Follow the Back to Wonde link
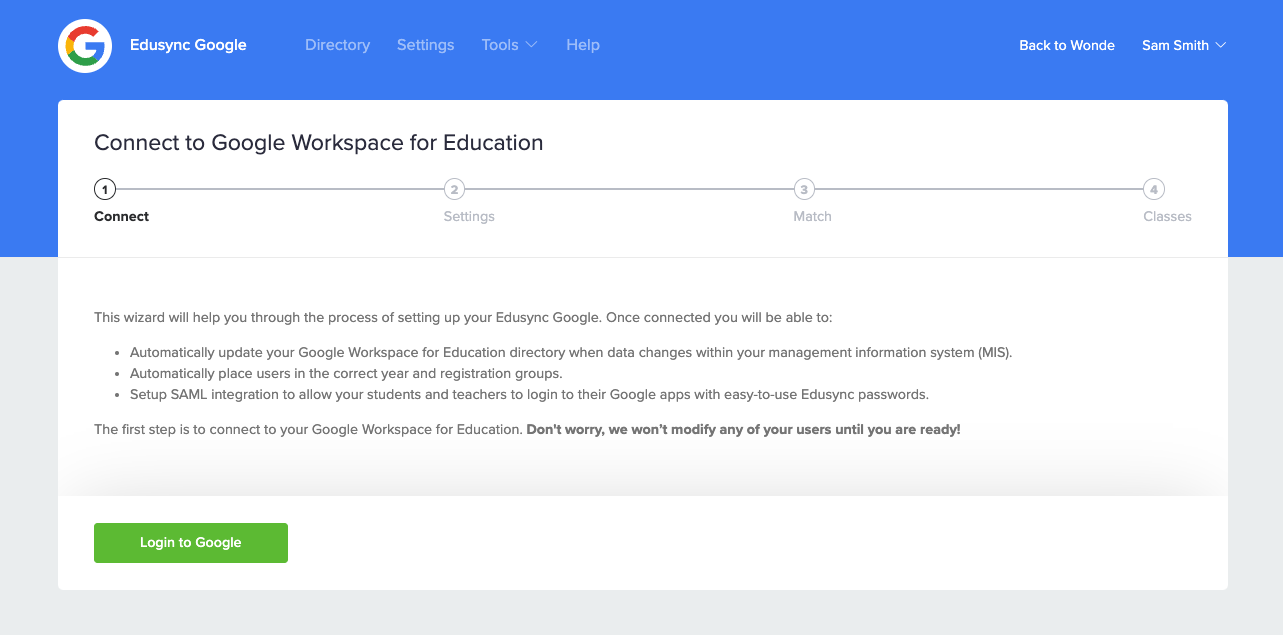This screenshot has width=1283, height=635. [1066, 45]
